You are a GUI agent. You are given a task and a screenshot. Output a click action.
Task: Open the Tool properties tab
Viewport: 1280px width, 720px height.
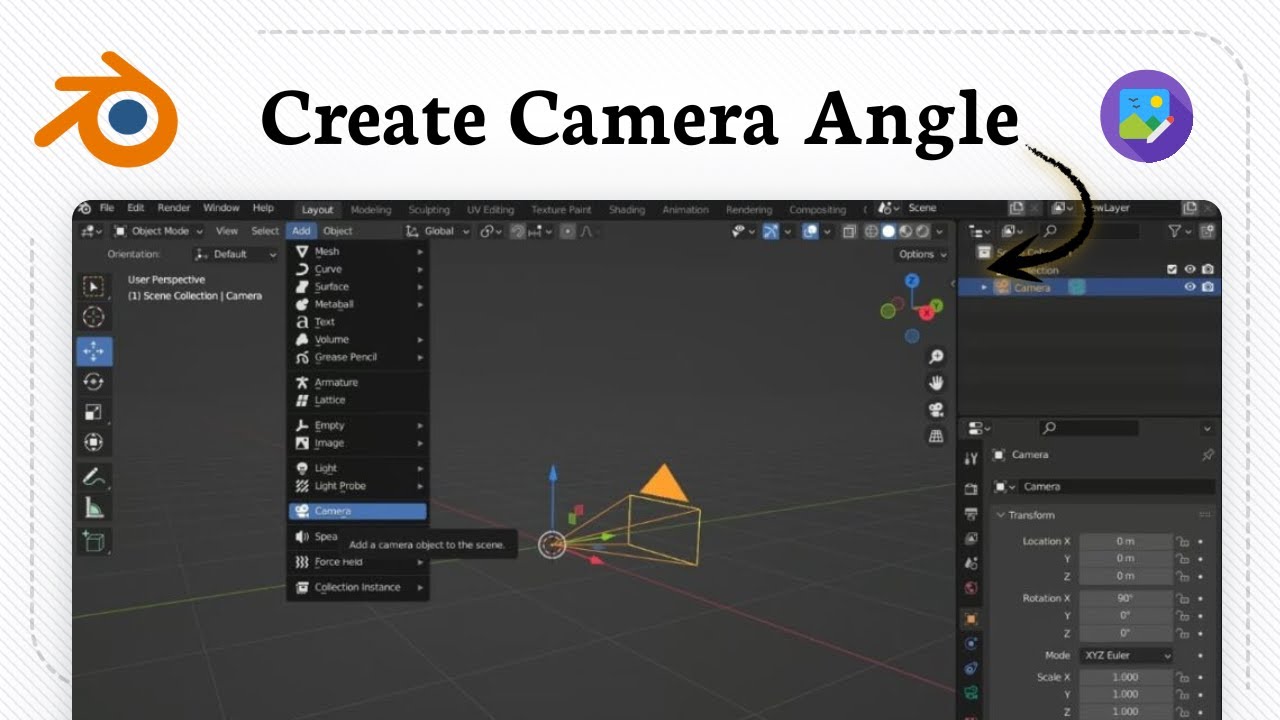(x=971, y=459)
